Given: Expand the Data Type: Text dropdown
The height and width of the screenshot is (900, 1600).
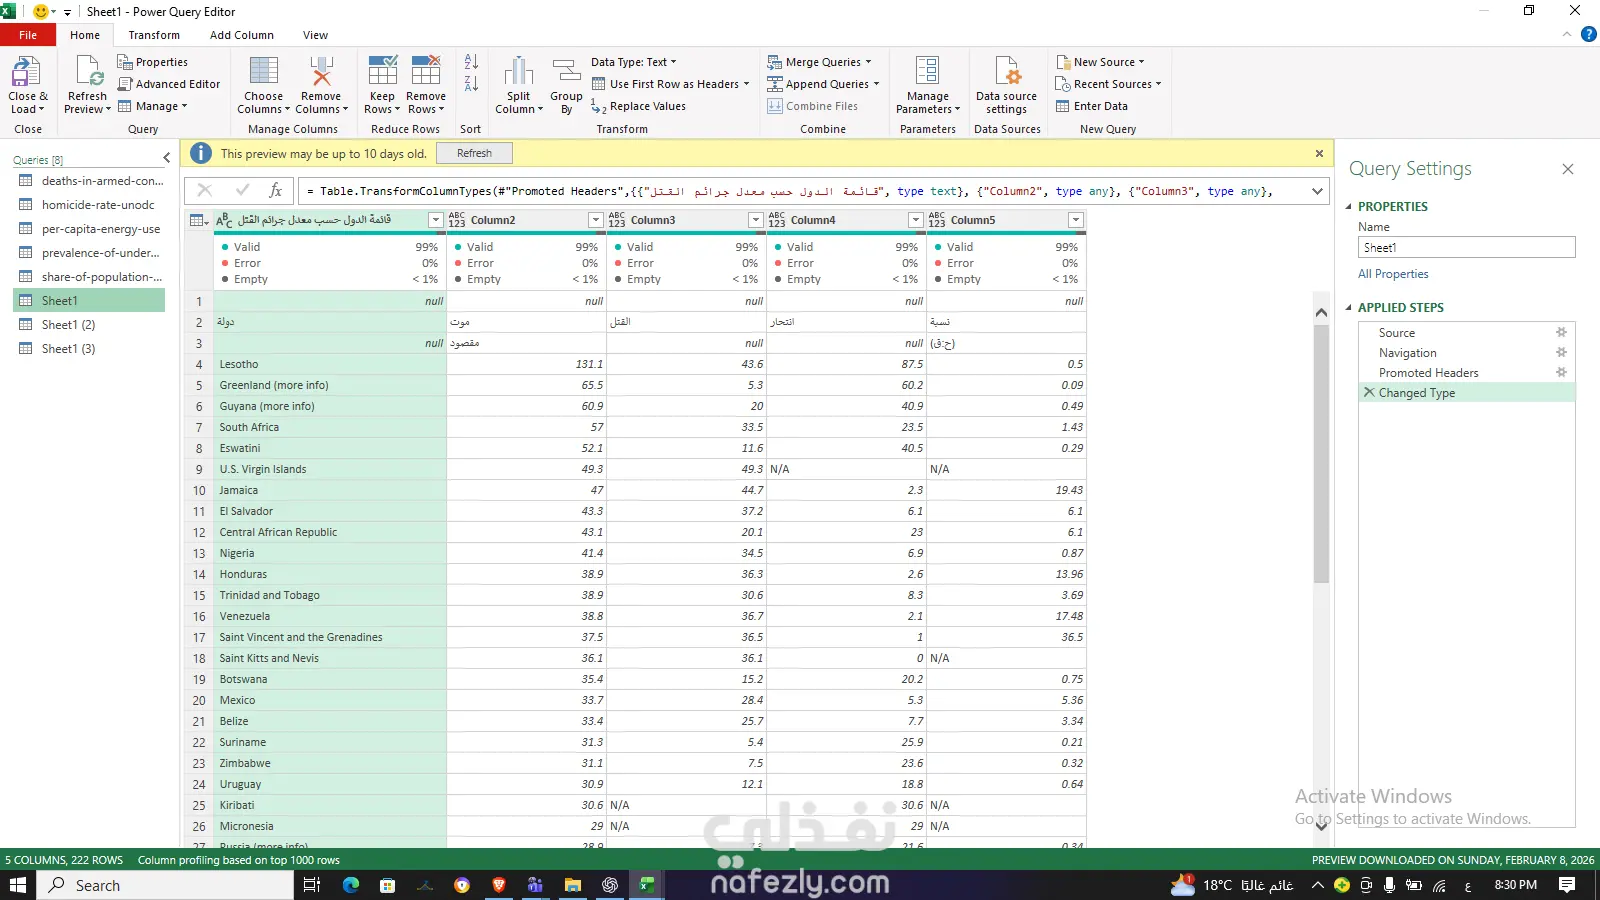Looking at the screenshot, I should tap(634, 62).
